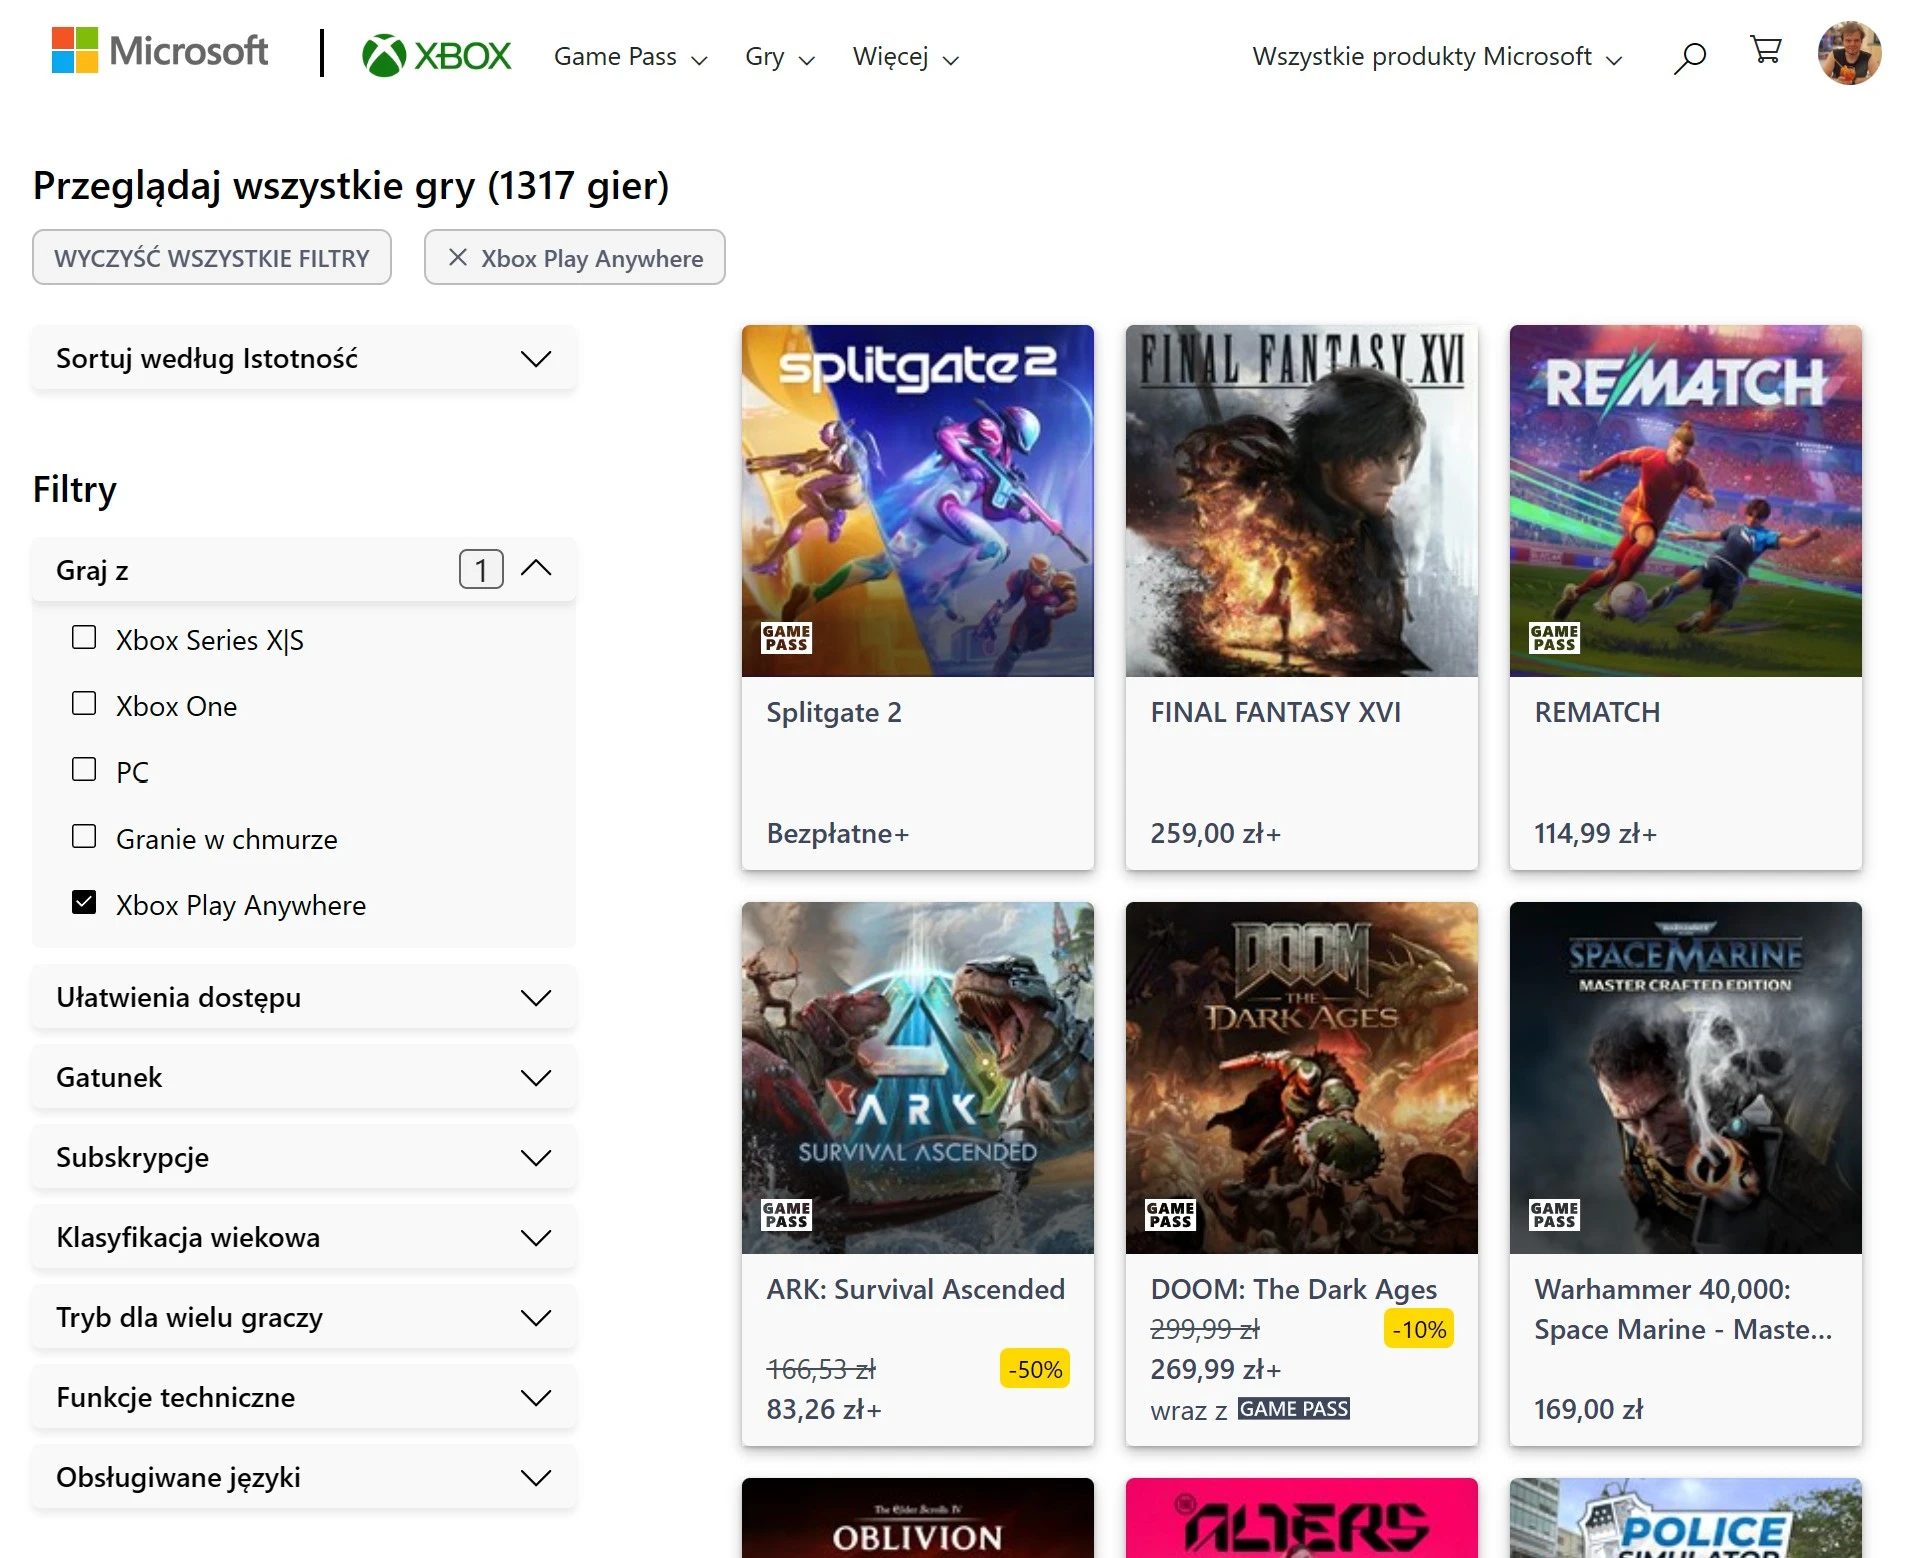Screen dimensions: 1930x1558
Task: Expand the Gatunek filter
Action: pos(303,1077)
